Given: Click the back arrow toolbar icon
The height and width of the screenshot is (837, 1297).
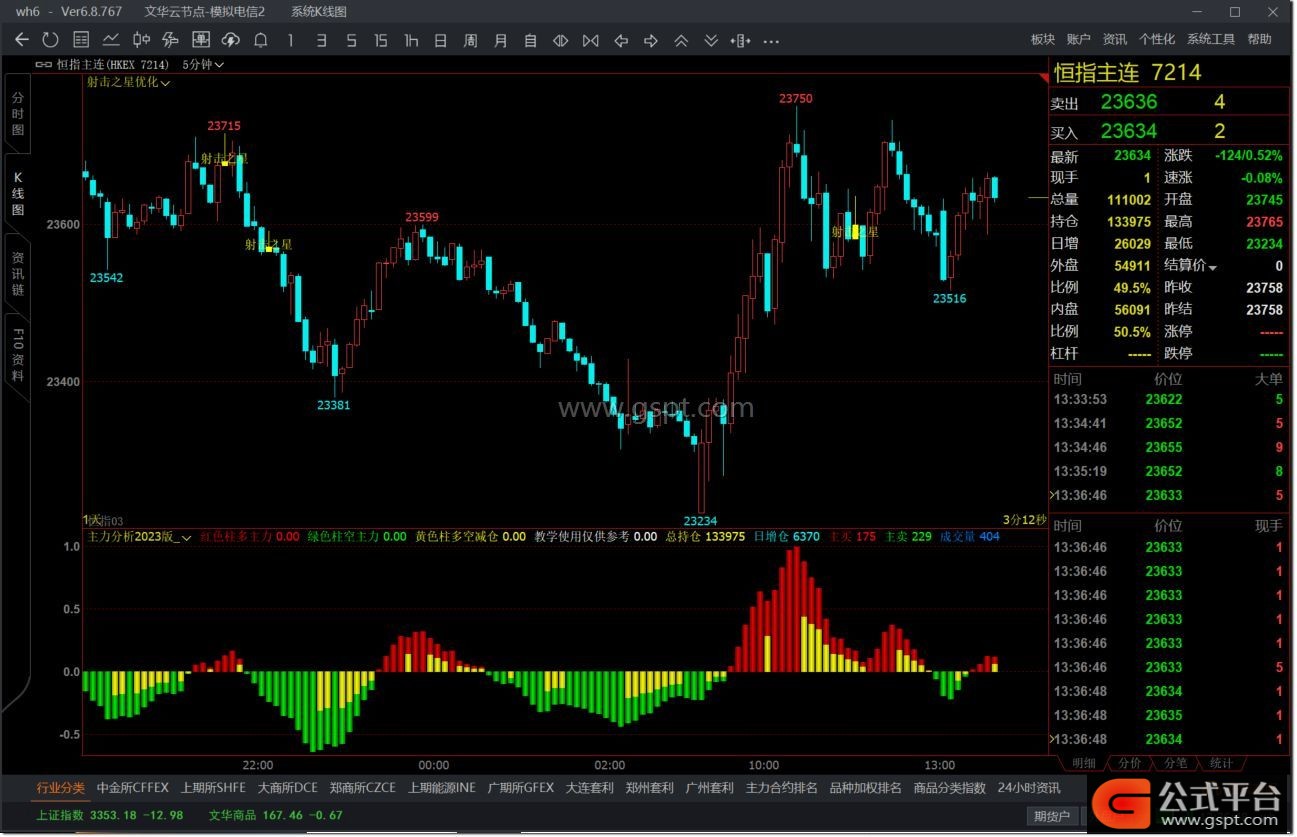Looking at the screenshot, I should [22, 40].
